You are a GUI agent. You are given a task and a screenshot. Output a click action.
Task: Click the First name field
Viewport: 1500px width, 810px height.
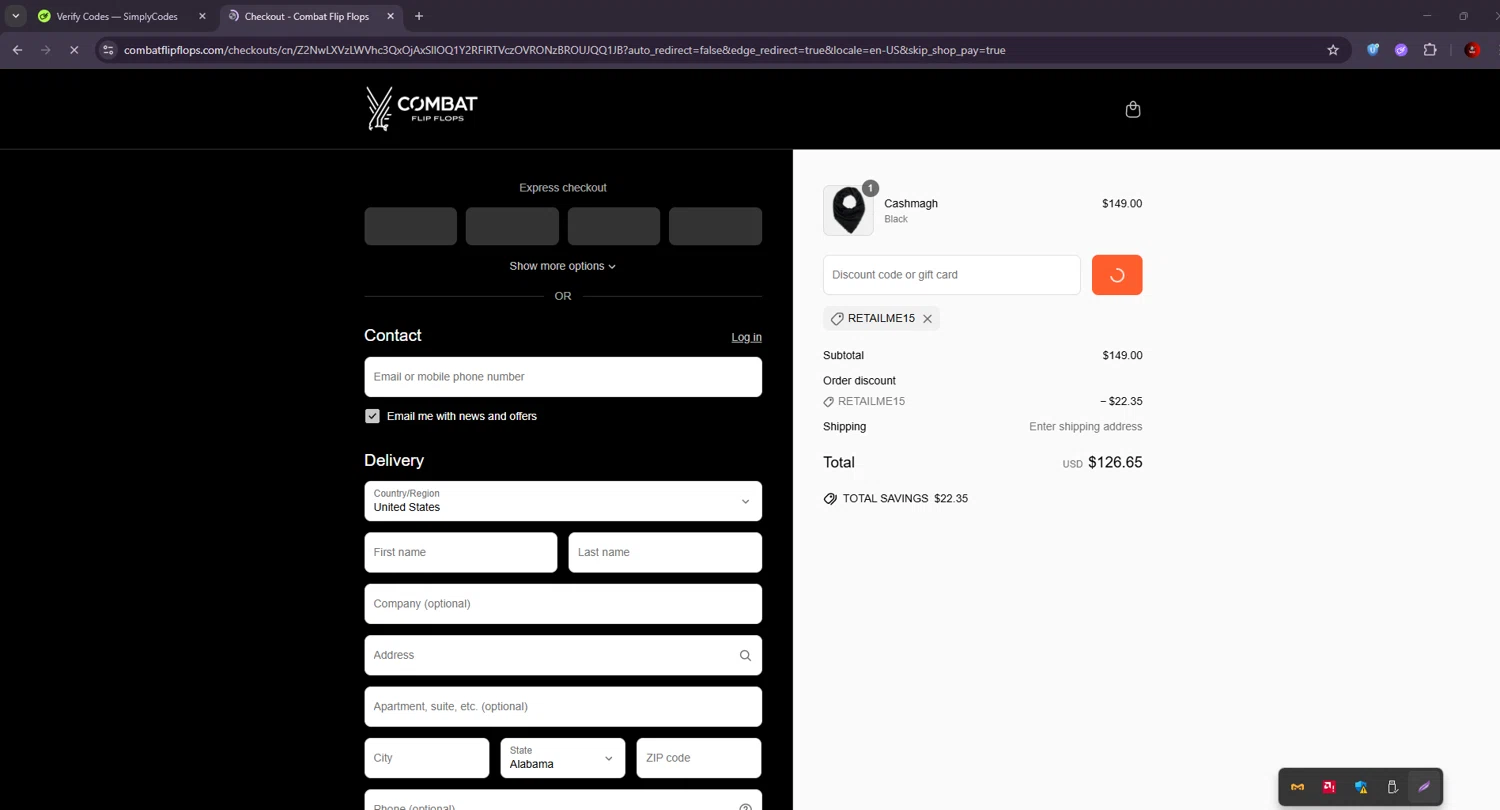461,552
